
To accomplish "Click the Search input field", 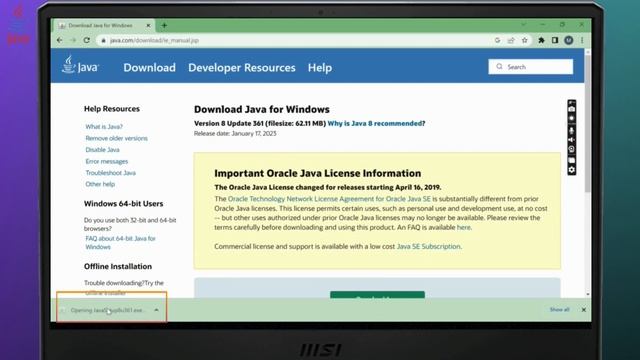I will point(531,67).
